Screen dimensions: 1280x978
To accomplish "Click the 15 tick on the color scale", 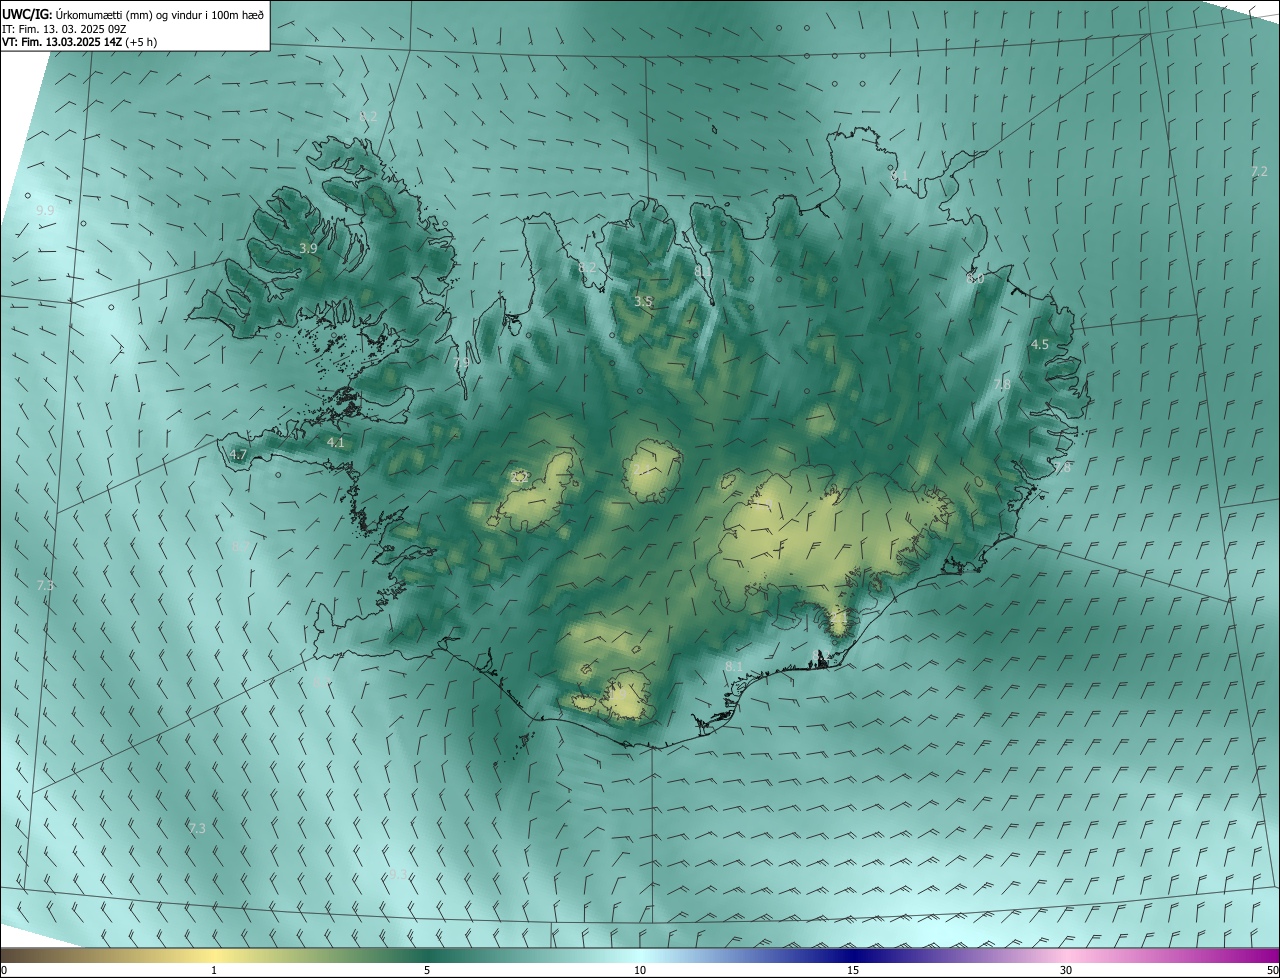I will (853, 971).
